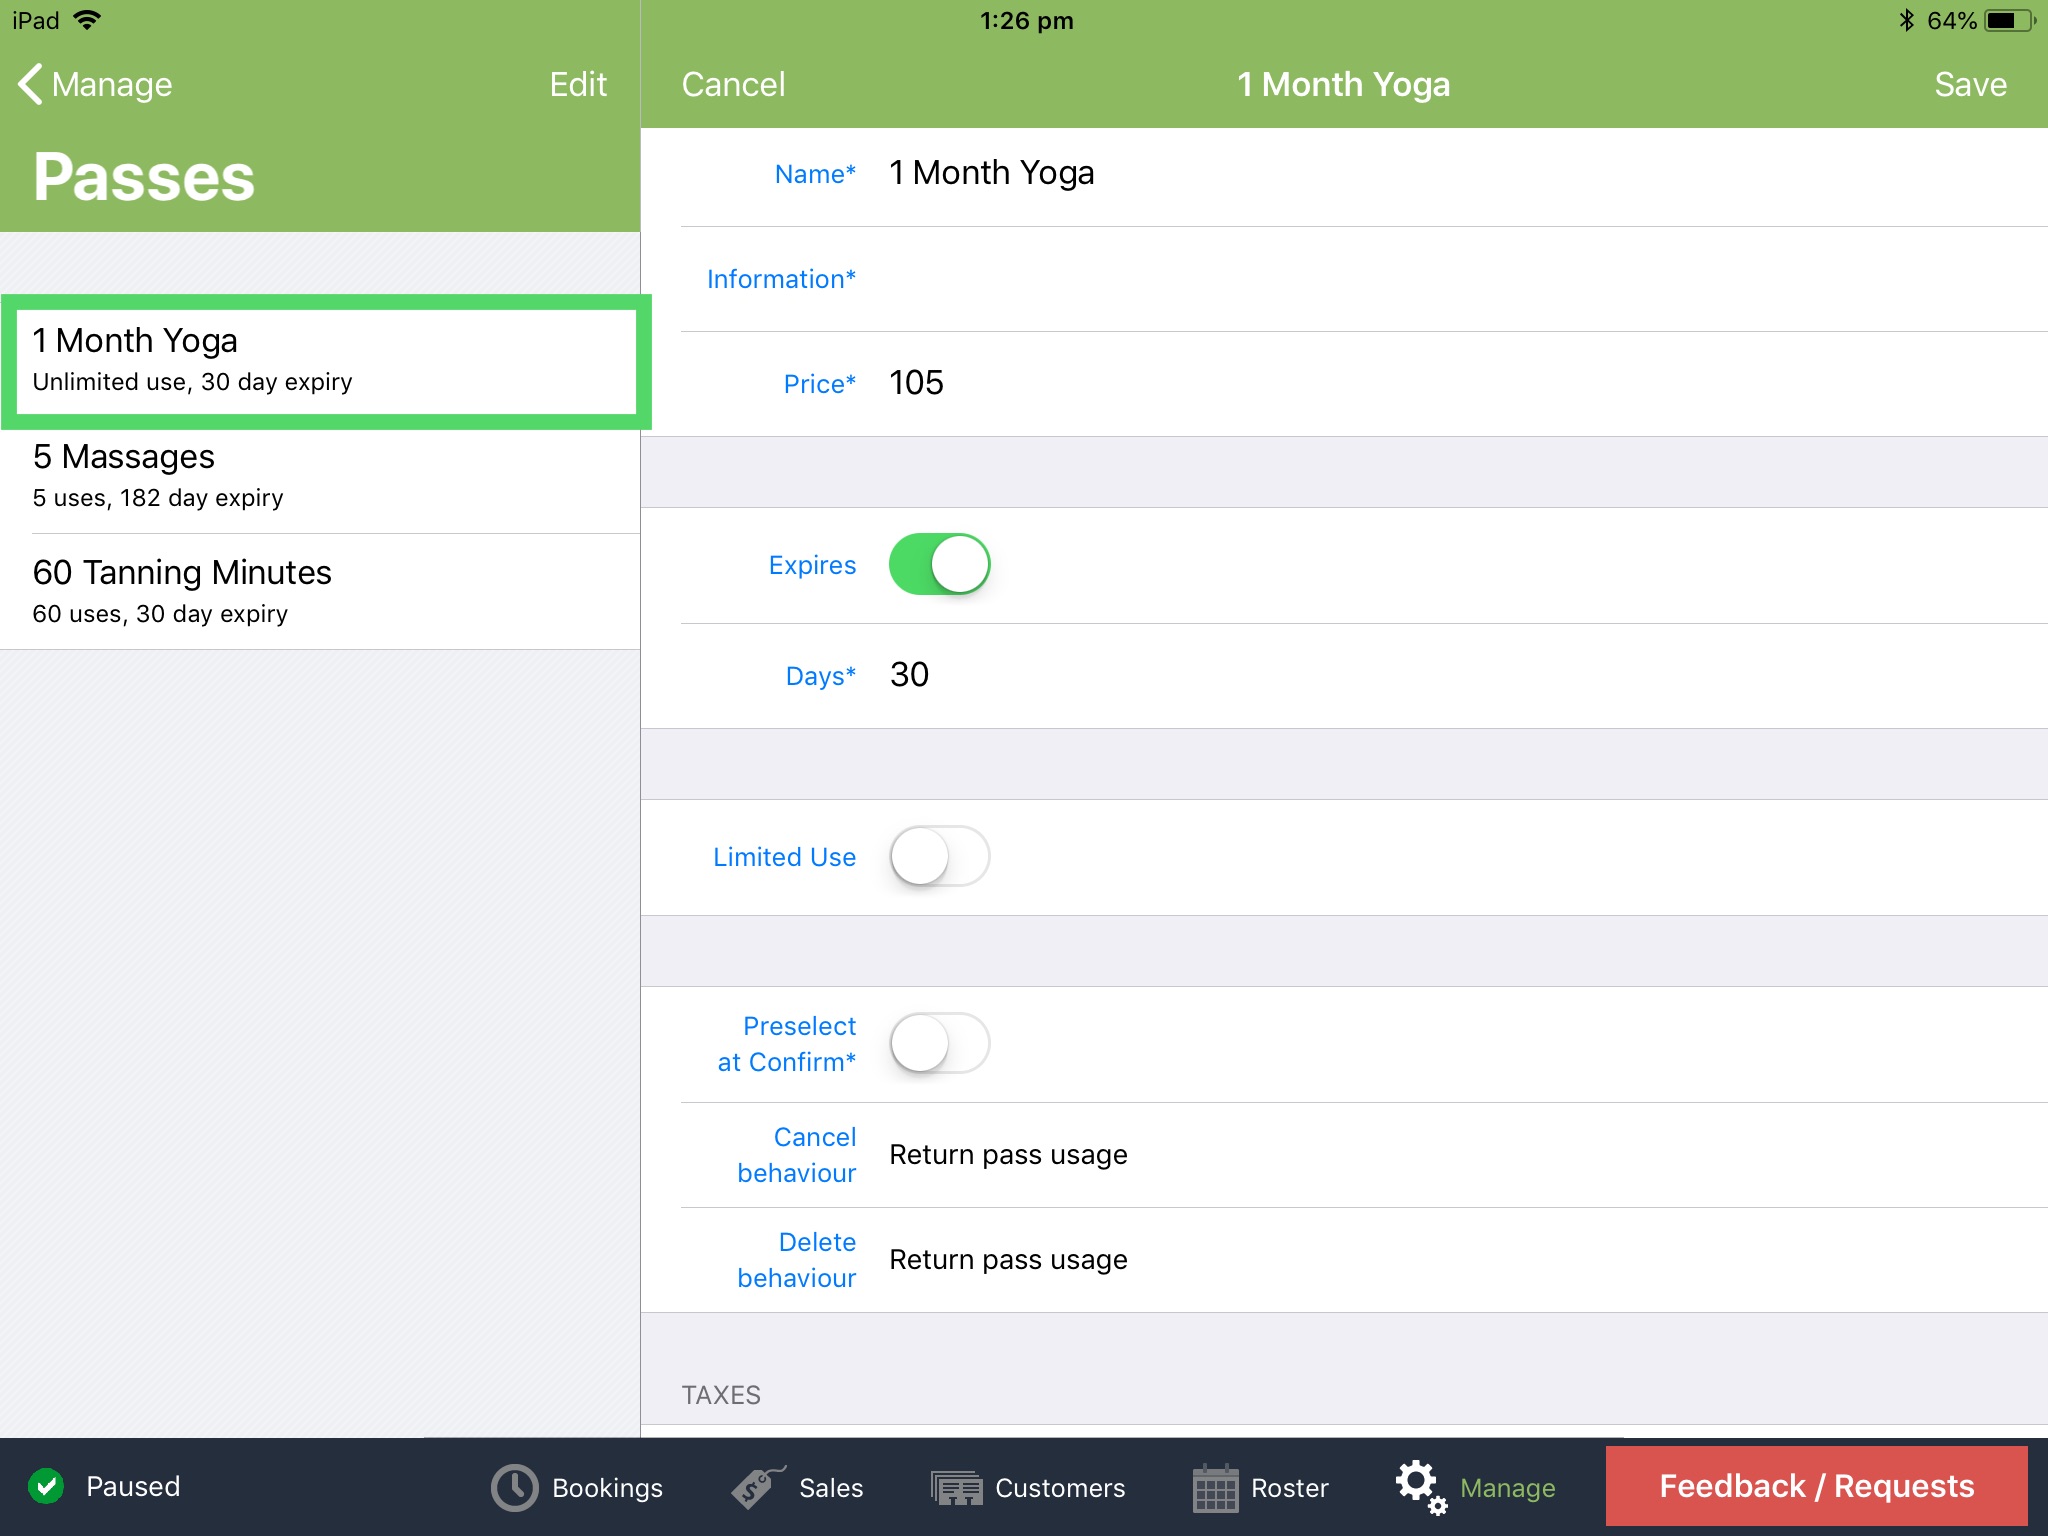Screen dimensions: 2048x1536
Task: Turn on Preselect at Confirm
Action: [938, 1043]
